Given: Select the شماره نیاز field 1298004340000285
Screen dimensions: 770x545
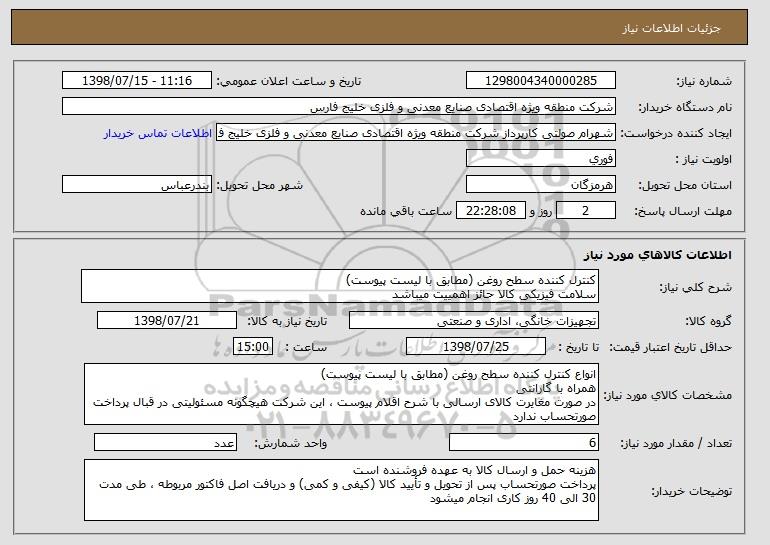Looking at the screenshot, I should (x=541, y=81).
